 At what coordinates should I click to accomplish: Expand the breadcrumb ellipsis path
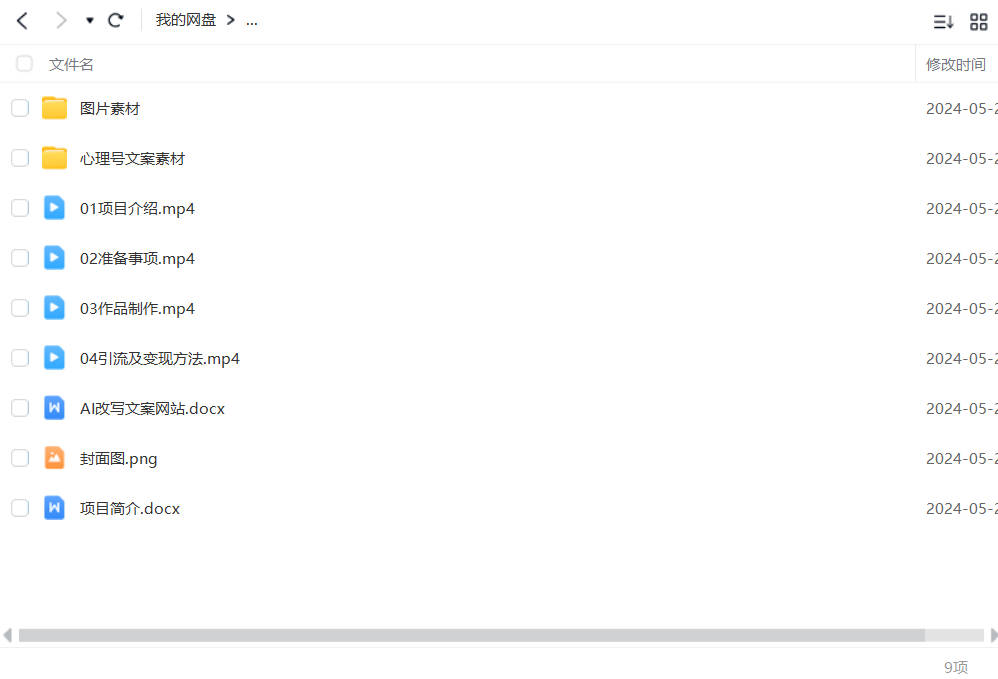click(251, 22)
